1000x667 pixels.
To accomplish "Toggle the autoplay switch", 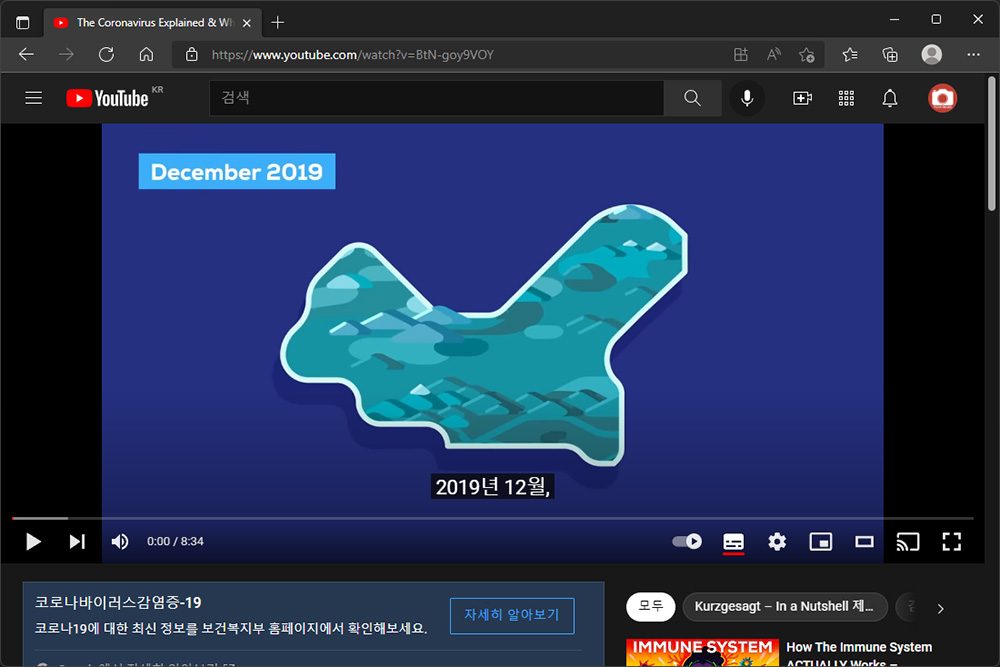I will point(687,541).
